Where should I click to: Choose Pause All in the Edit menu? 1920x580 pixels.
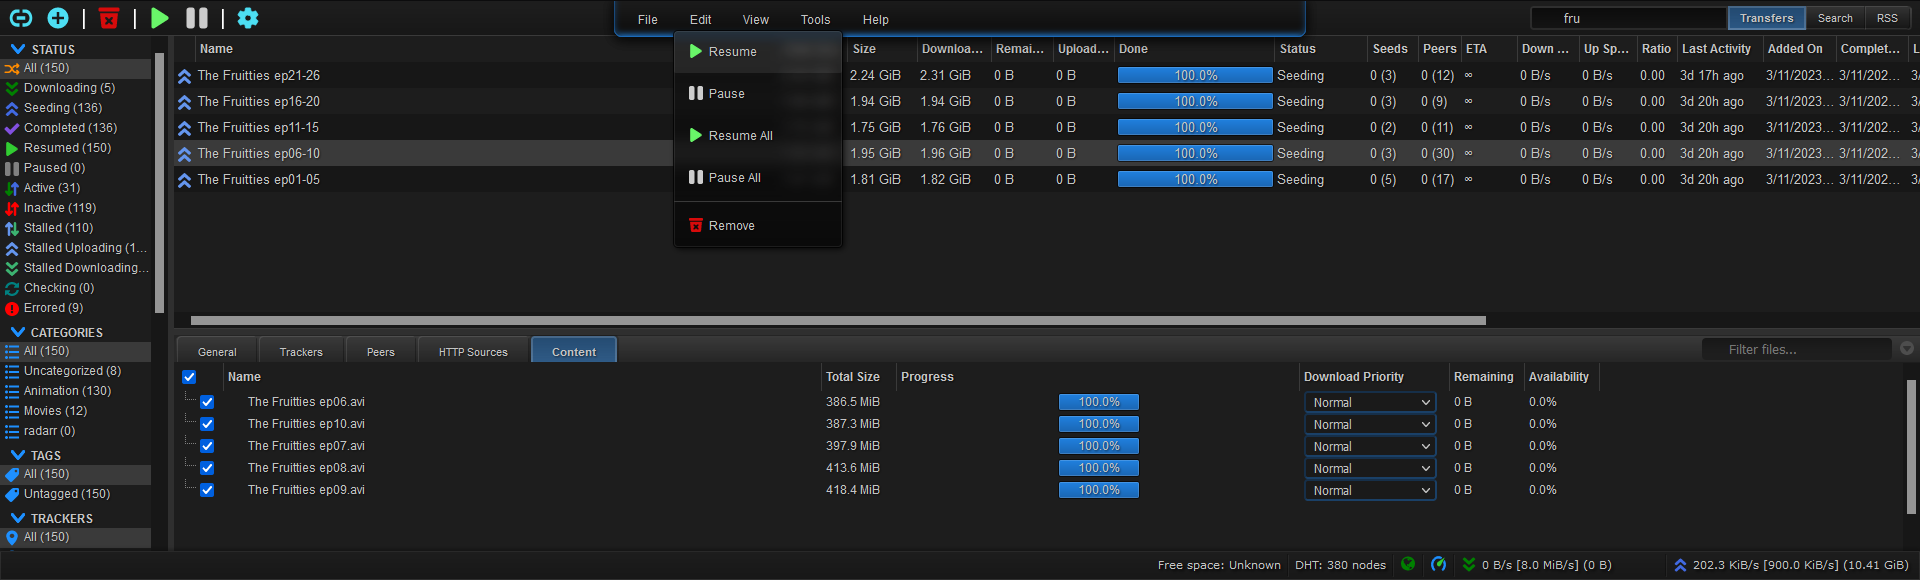(x=758, y=178)
